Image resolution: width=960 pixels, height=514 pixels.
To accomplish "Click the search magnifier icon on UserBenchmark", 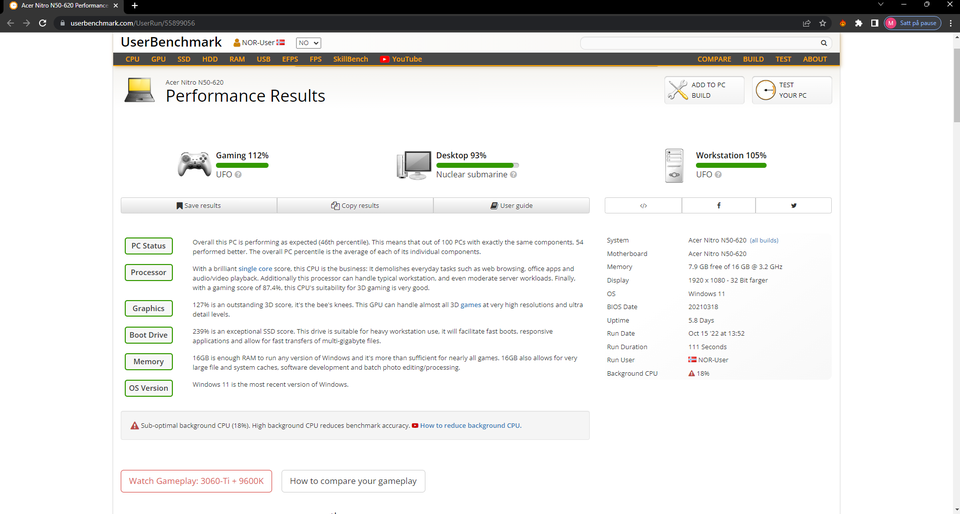I will pyautogui.click(x=823, y=43).
